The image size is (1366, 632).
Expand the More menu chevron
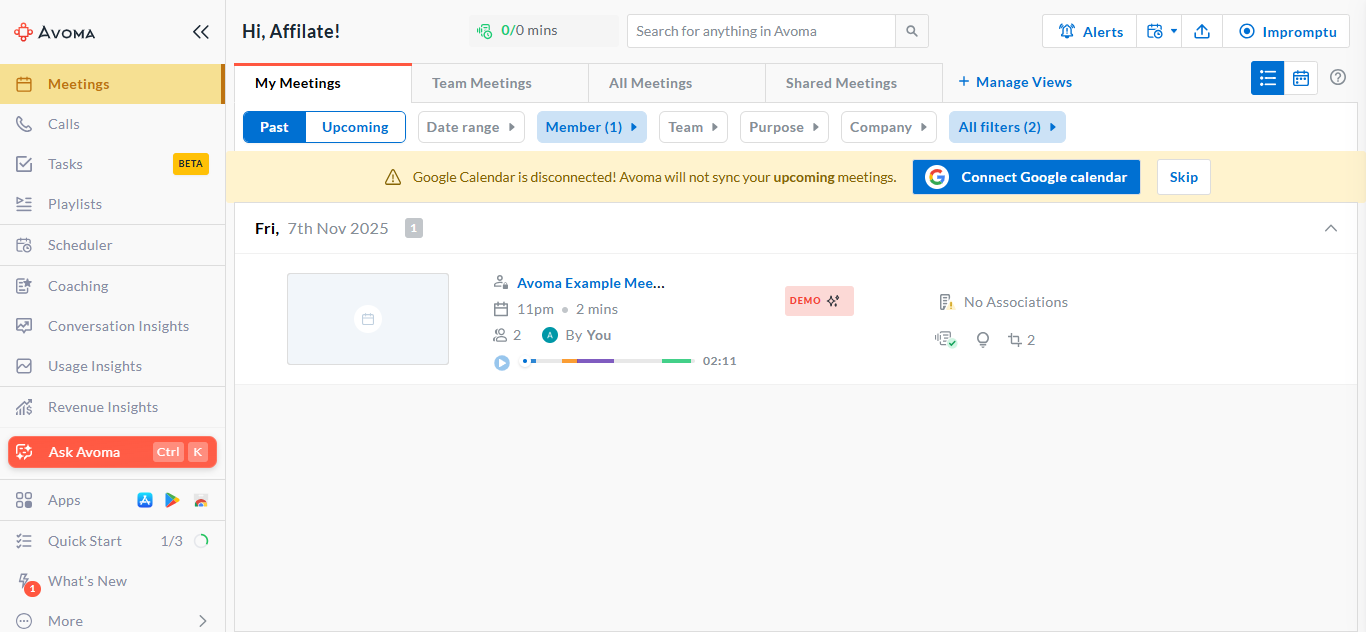[203, 621]
